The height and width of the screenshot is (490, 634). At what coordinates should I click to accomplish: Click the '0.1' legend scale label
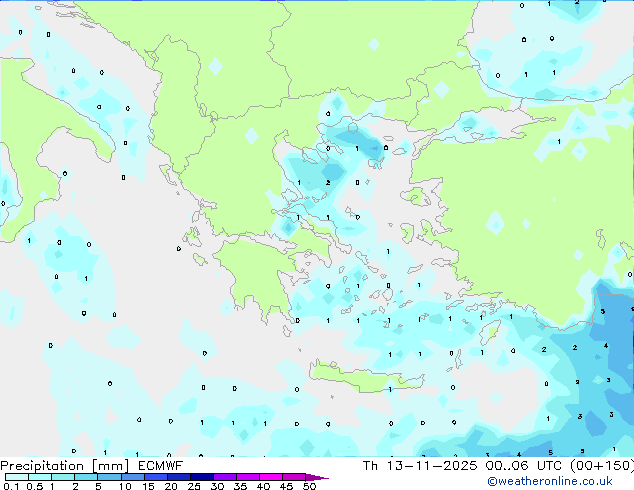[11, 486]
